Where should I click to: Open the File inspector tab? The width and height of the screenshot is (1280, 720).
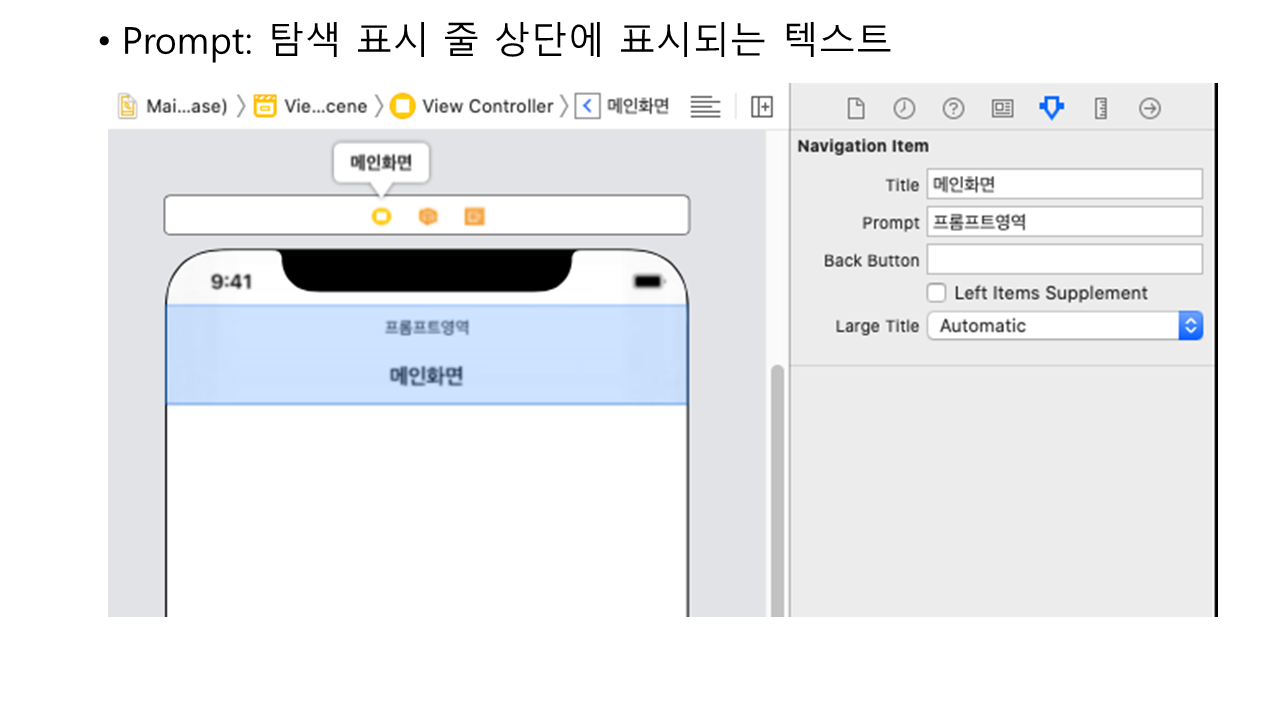[x=855, y=108]
